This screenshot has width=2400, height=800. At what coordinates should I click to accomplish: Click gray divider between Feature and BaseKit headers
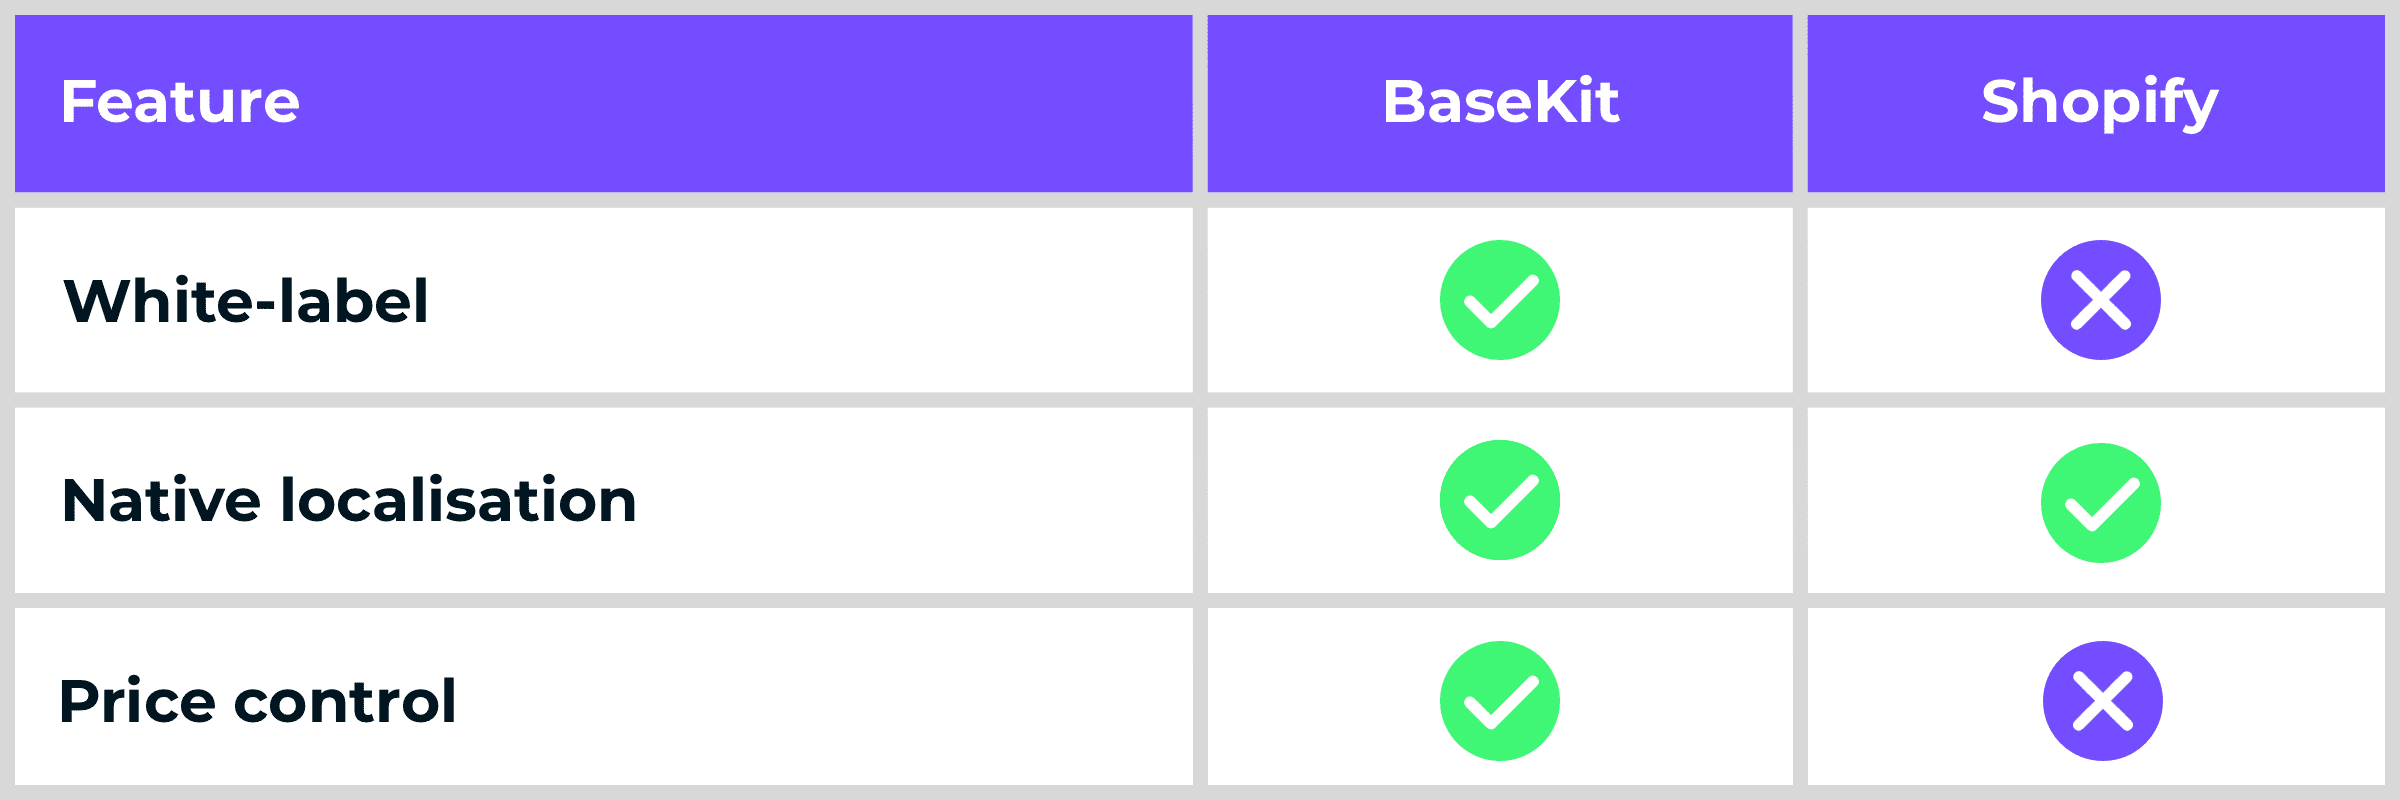point(1200,102)
